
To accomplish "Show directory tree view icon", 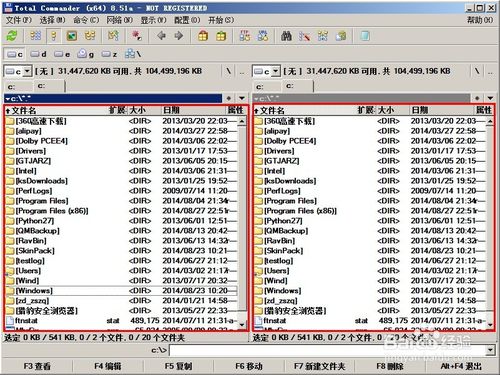I will [x=90, y=36].
